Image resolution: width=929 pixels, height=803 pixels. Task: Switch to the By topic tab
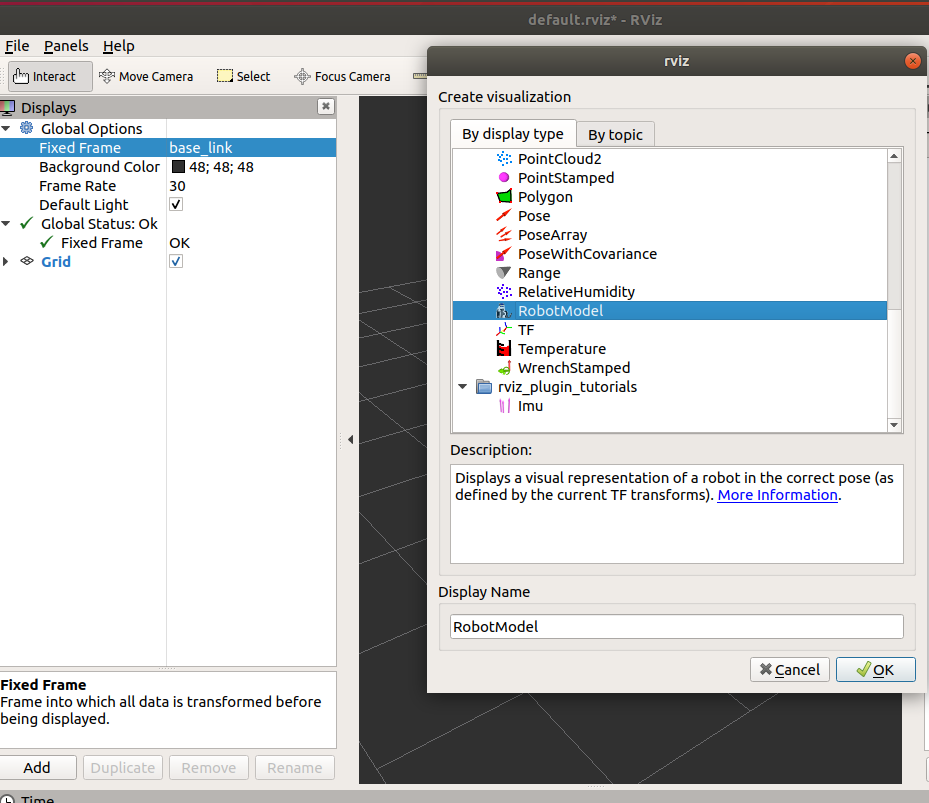[x=615, y=135]
